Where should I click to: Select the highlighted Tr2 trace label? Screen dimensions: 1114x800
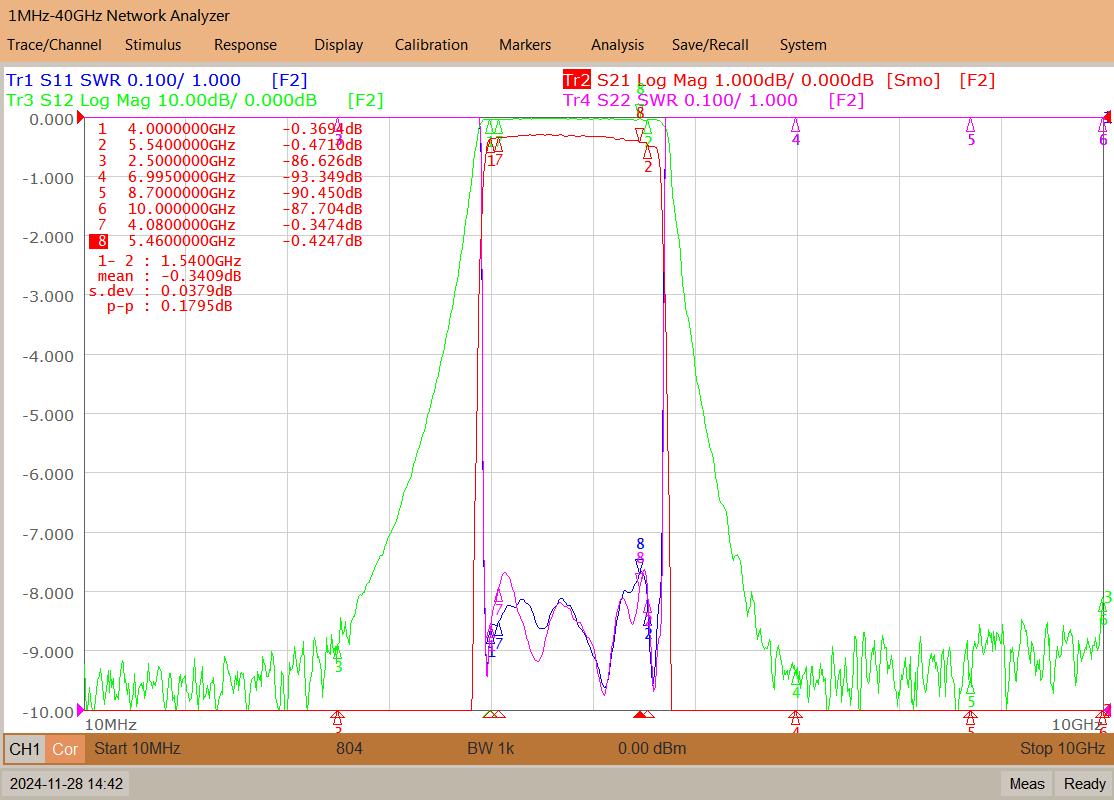(576, 80)
